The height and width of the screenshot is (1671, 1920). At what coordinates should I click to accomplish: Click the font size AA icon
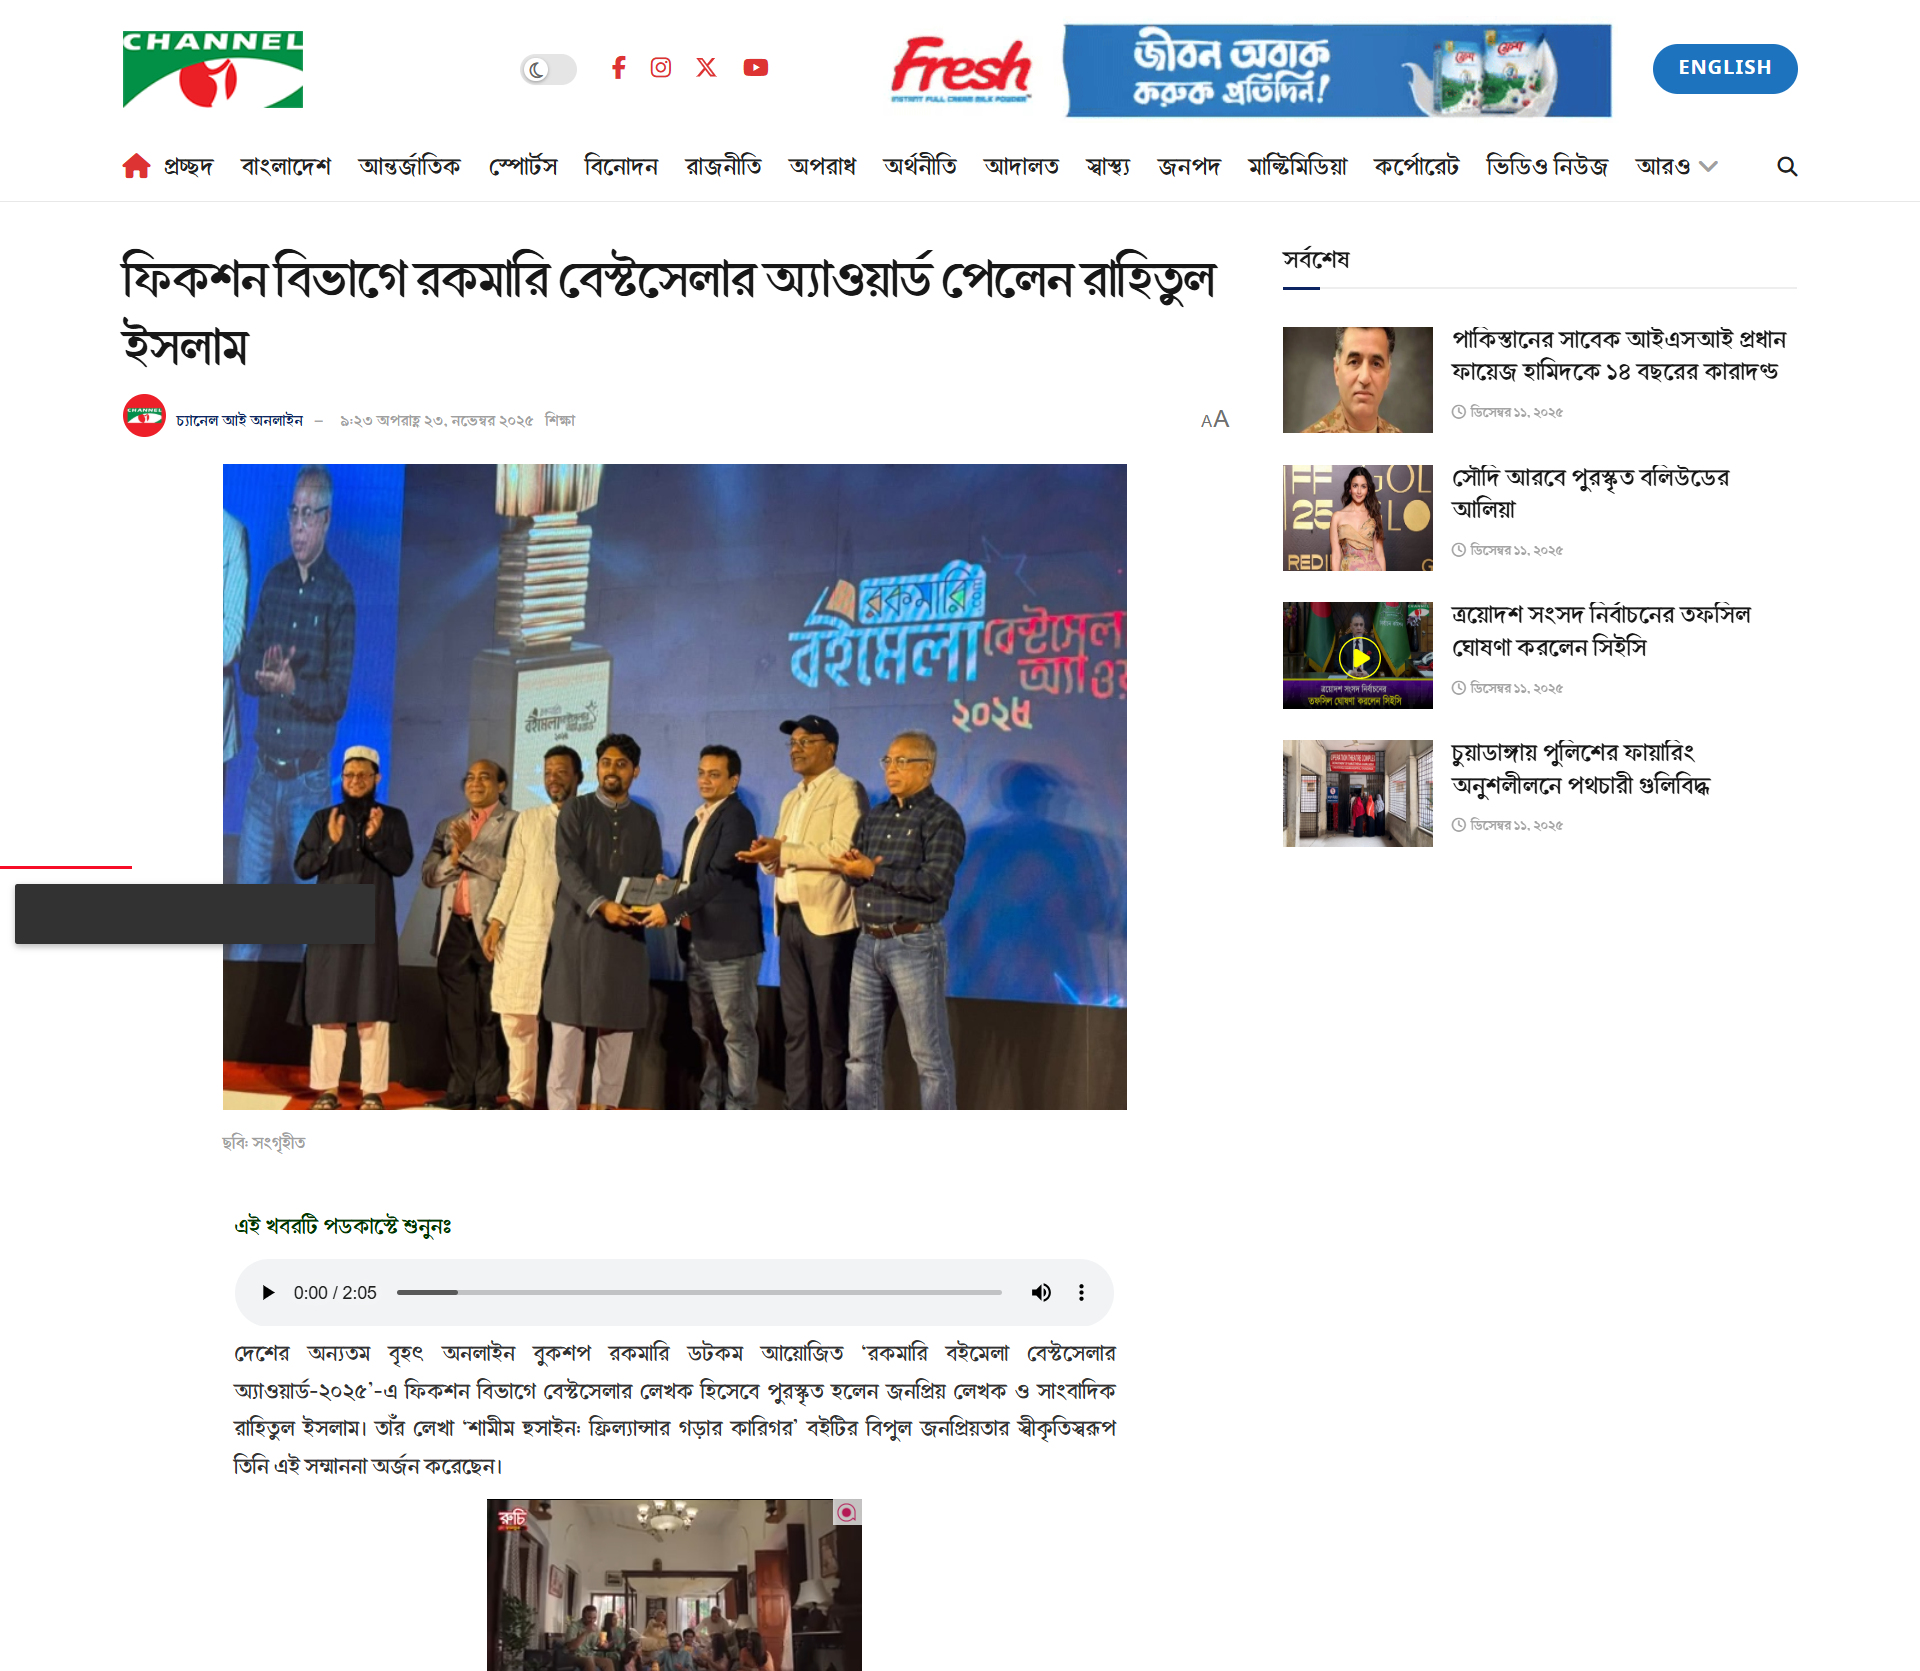point(1215,420)
